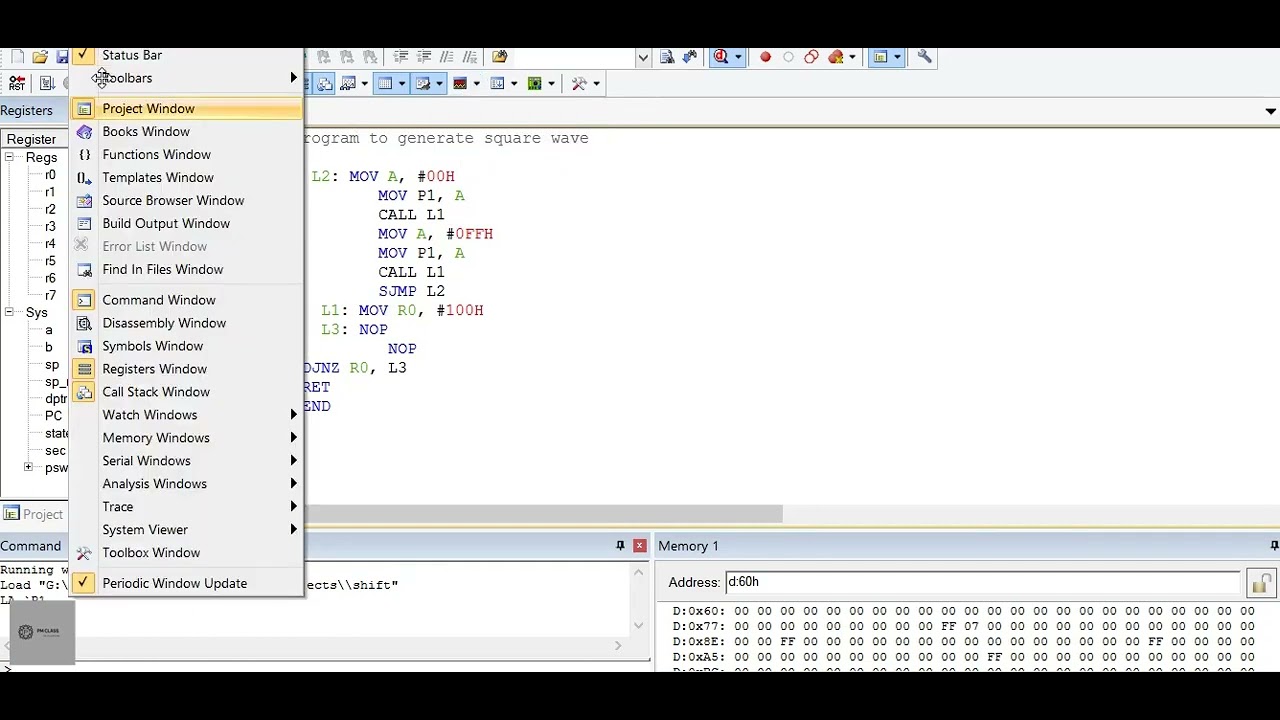Click the Find in Files toolbar icon

point(499,57)
